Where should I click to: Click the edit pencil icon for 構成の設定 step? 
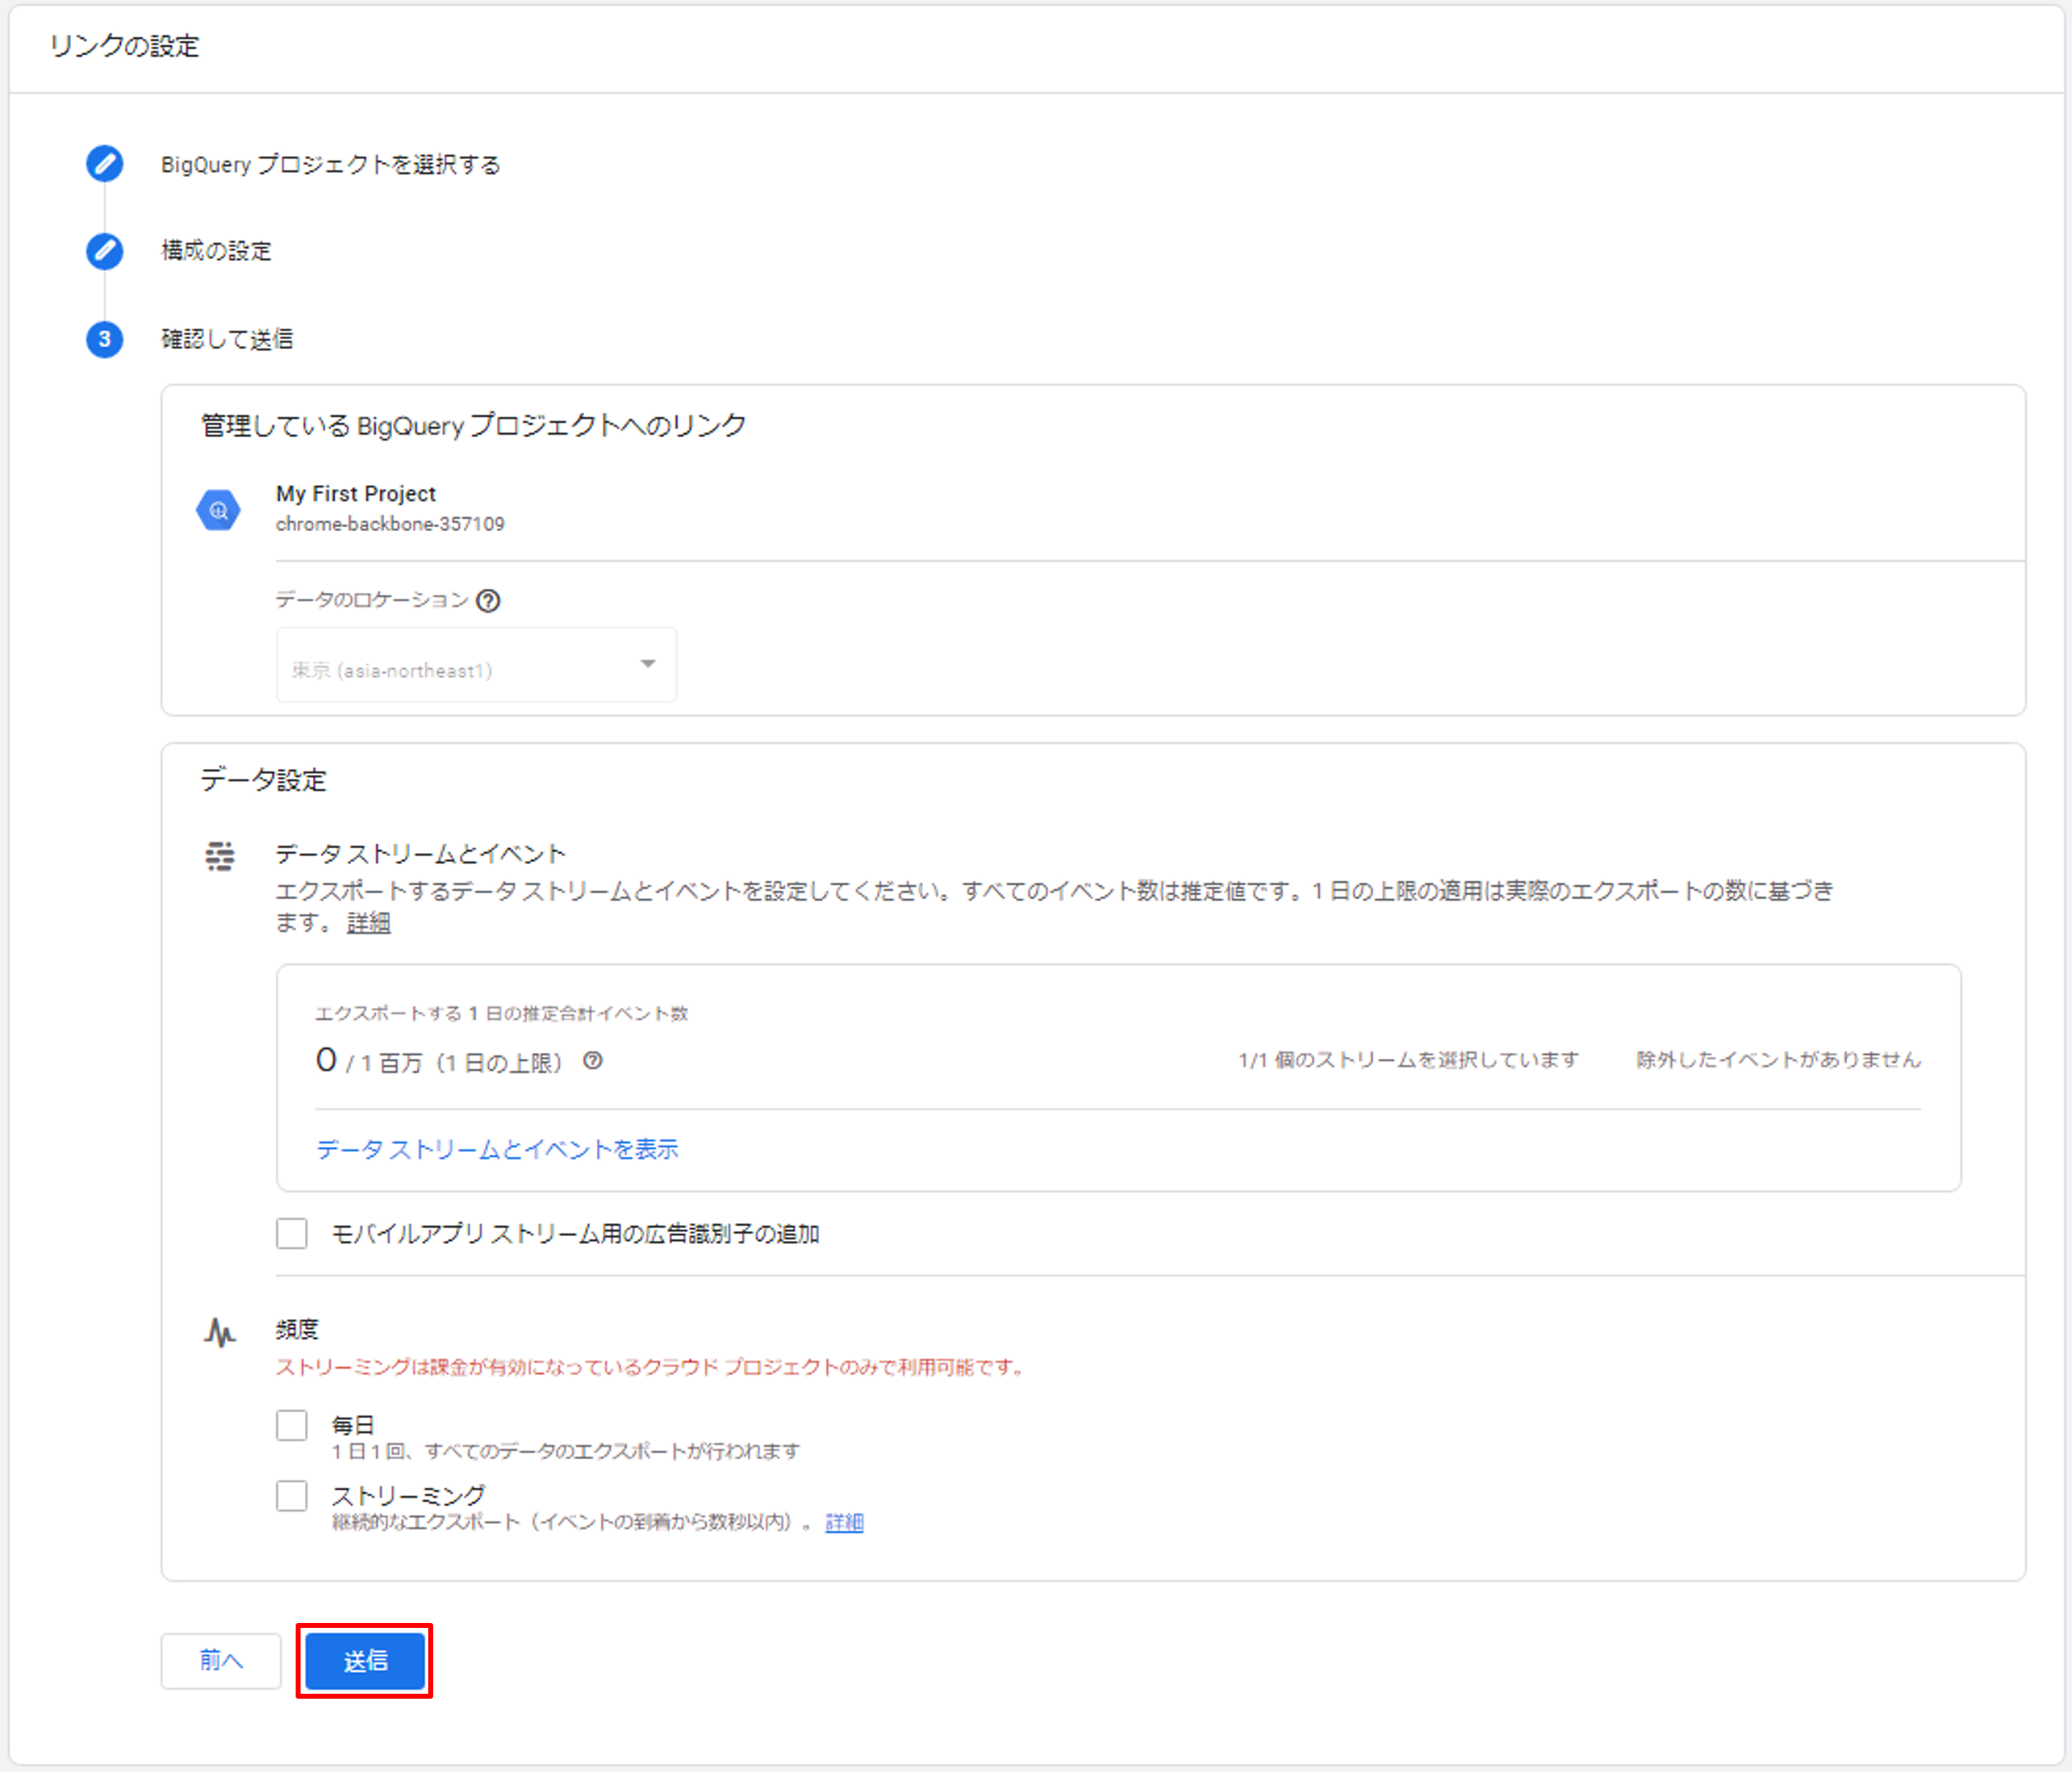[104, 250]
